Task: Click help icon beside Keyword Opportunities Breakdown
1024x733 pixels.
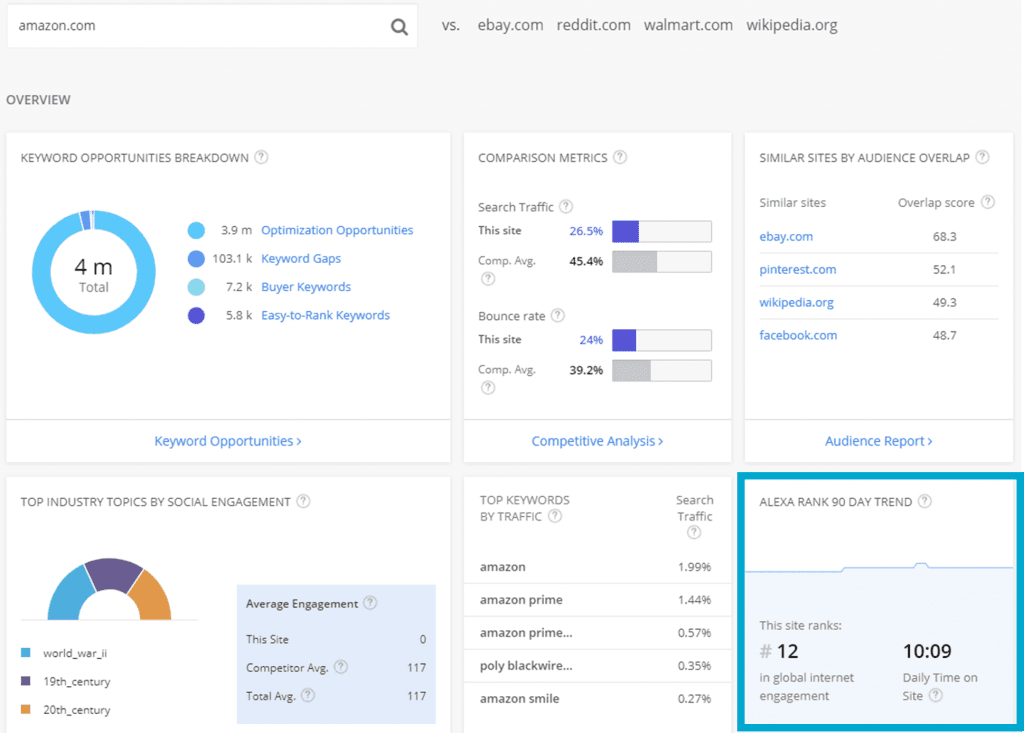Action: 261,157
